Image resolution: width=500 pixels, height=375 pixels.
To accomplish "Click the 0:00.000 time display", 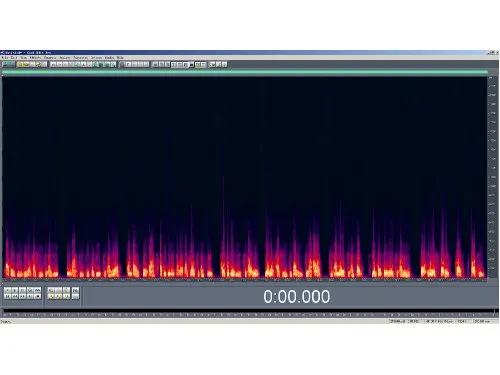I will (x=297, y=296).
